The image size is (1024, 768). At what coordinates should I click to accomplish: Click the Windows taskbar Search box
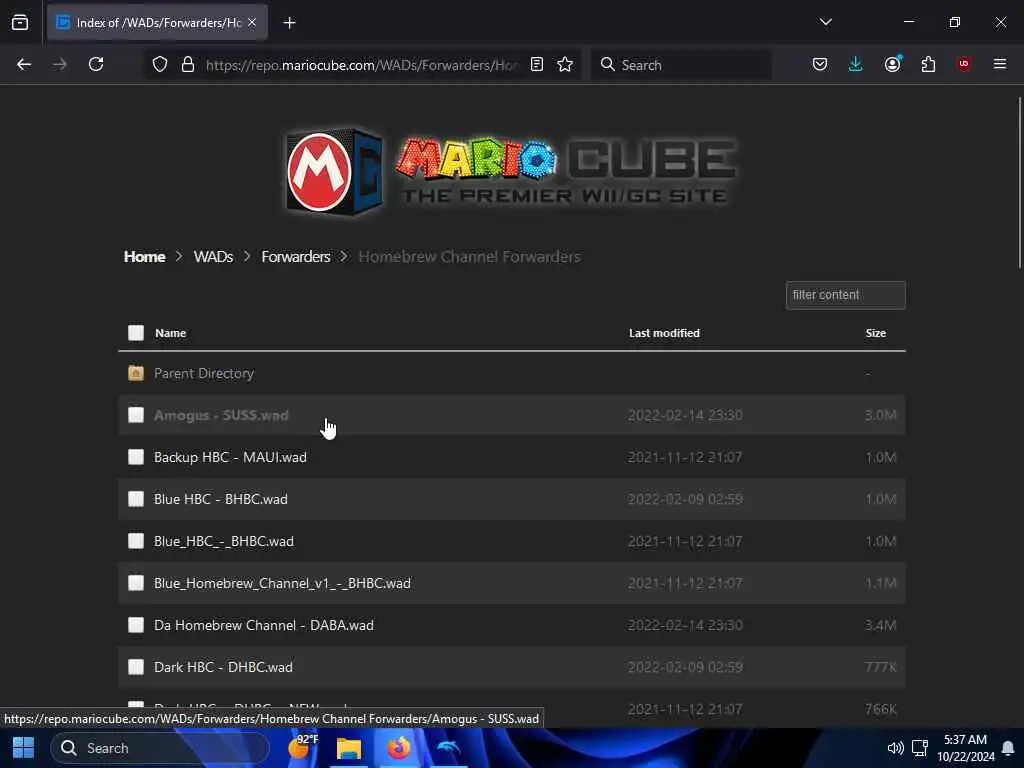click(x=160, y=748)
